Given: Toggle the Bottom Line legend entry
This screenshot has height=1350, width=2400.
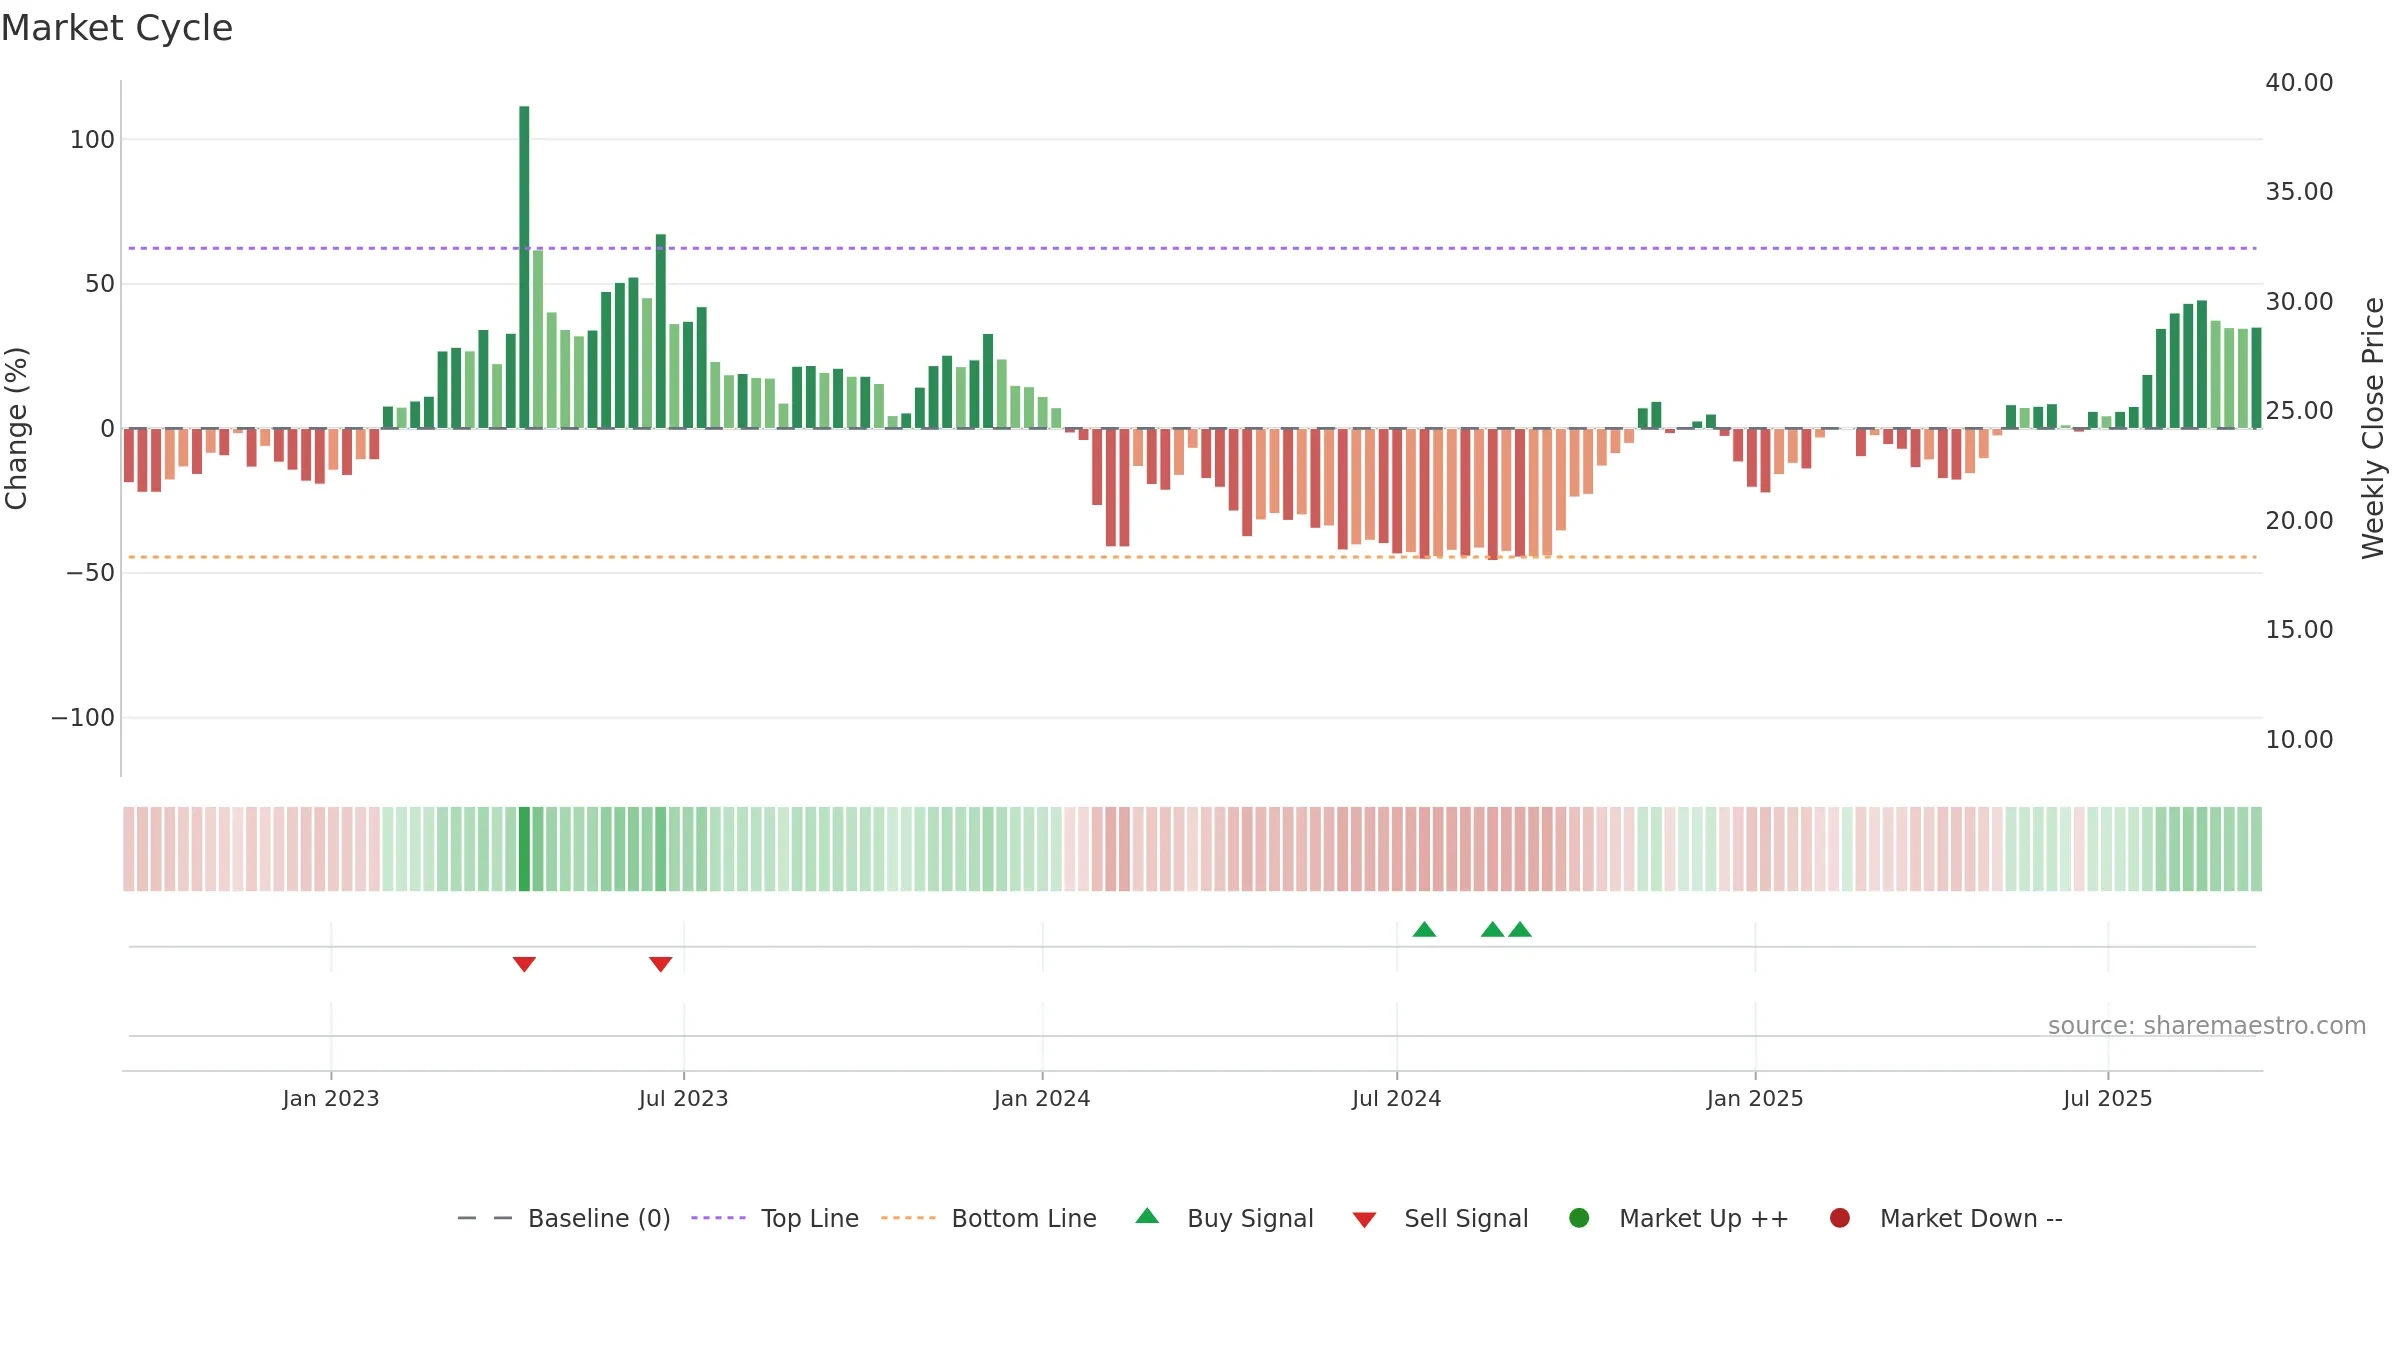Looking at the screenshot, I should (x=989, y=1218).
